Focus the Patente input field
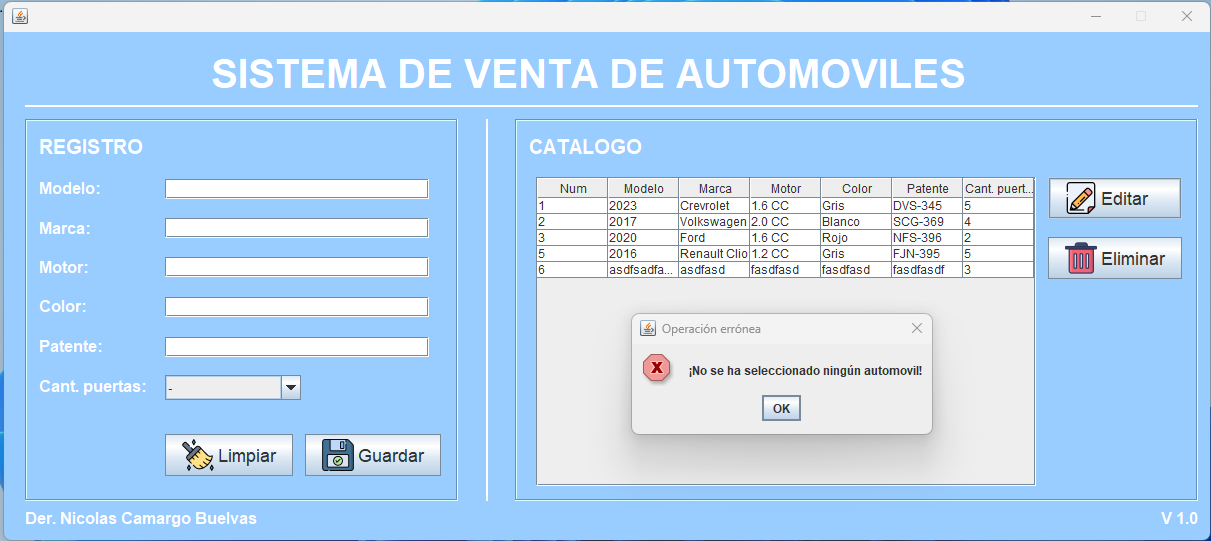Image resolution: width=1211 pixels, height=541 pixels. pos(296,347)
